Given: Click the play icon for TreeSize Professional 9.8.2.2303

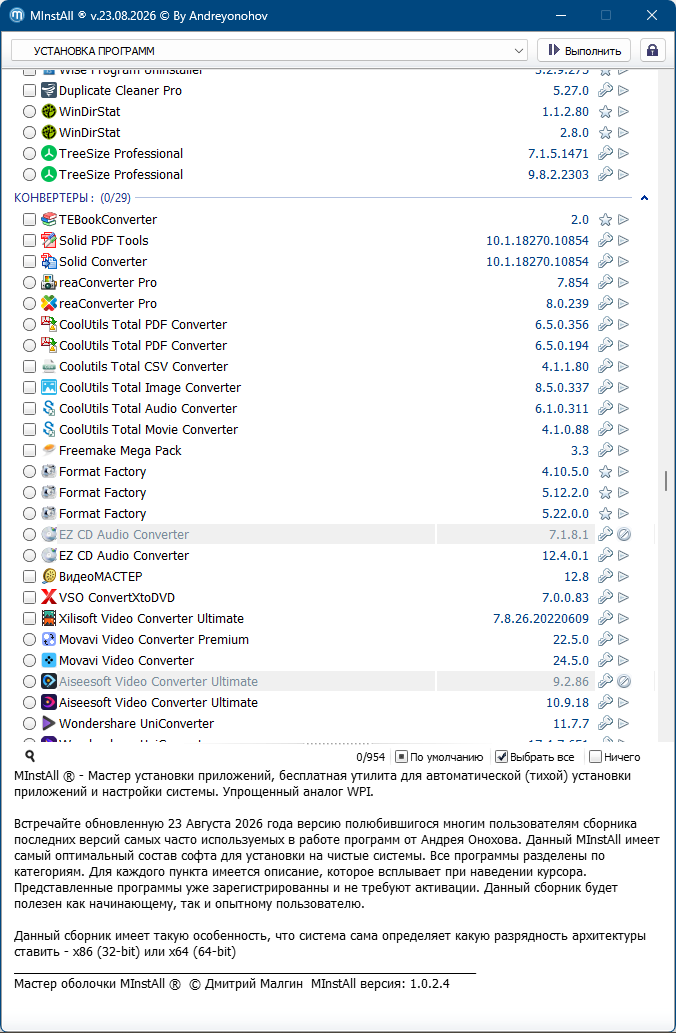Looking at the screenshot, I should coord(623,175).
